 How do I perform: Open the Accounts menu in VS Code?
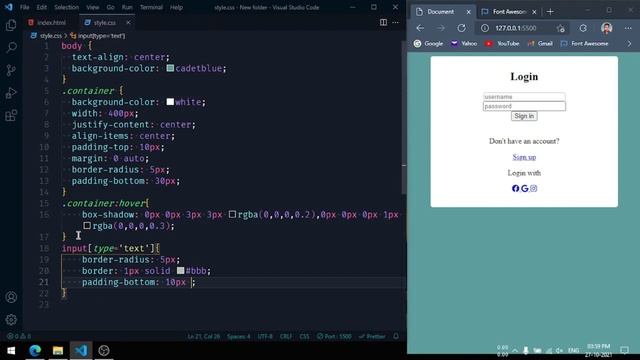(11, 297)
